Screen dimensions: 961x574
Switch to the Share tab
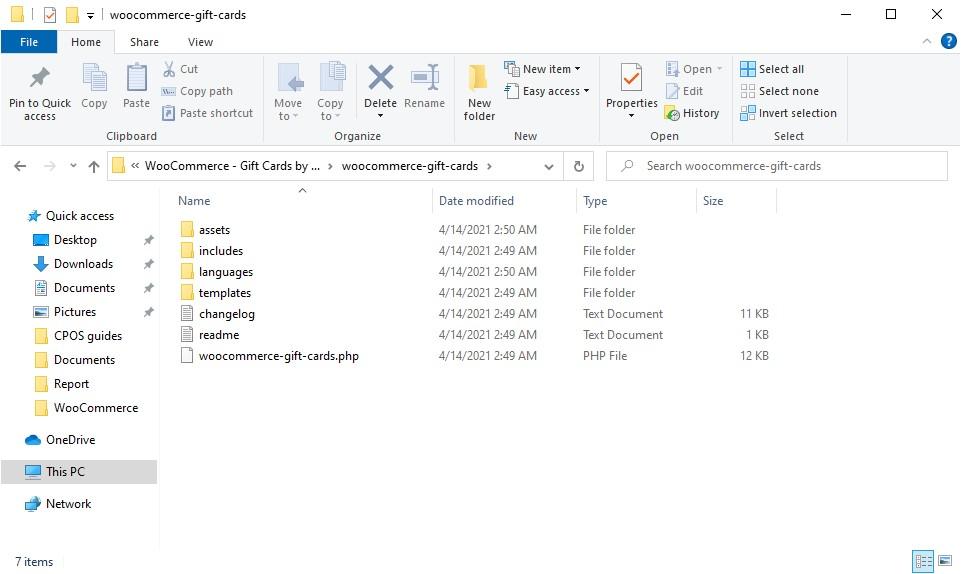pyautogui.click(x=144, y=42)
